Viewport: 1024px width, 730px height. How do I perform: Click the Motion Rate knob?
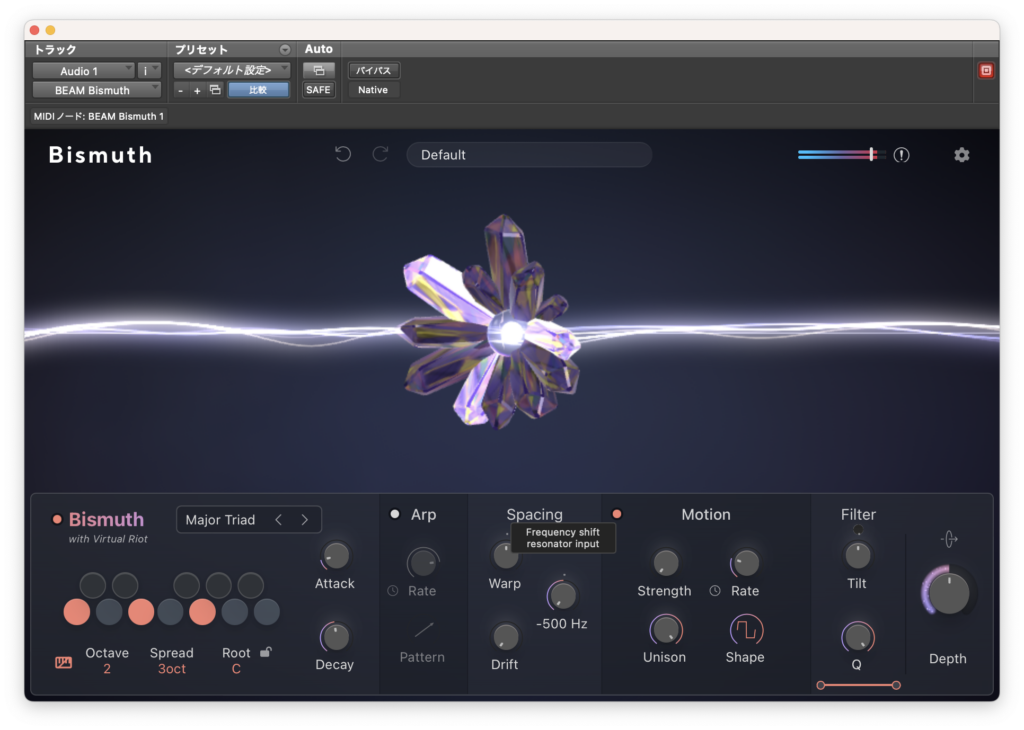746,562
